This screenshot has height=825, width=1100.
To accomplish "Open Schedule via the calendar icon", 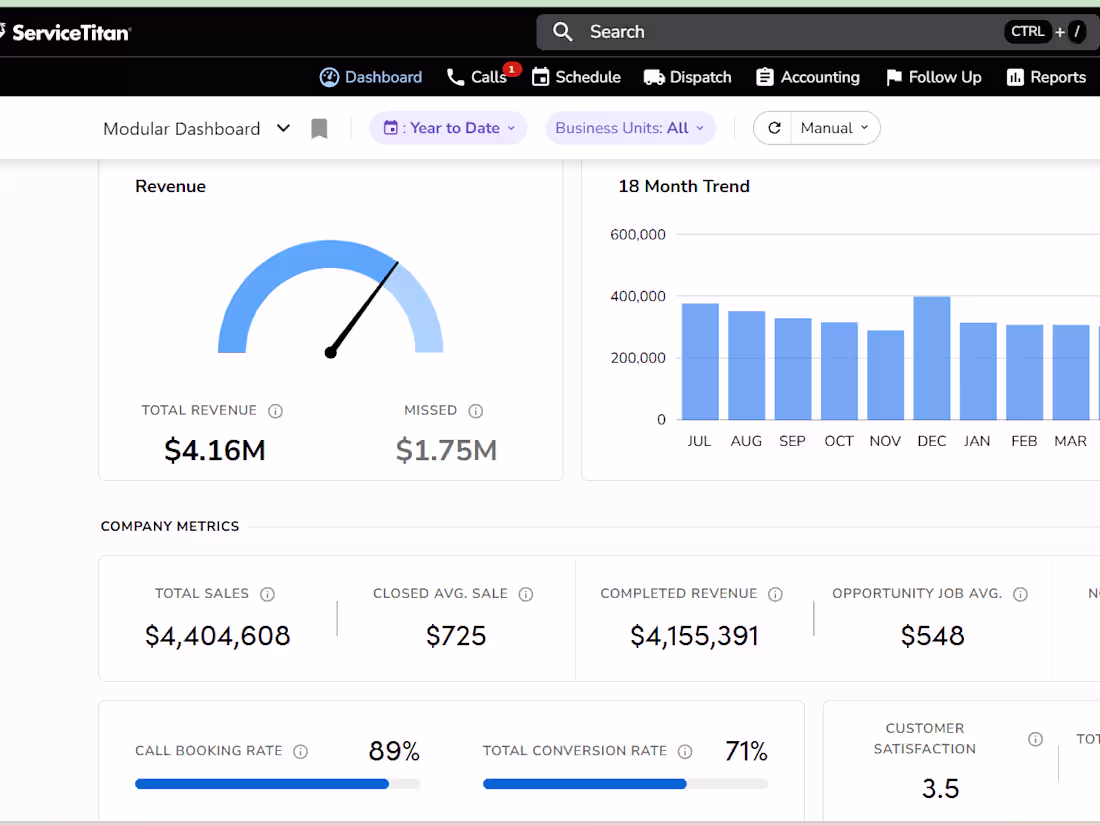I will [539, 77].
